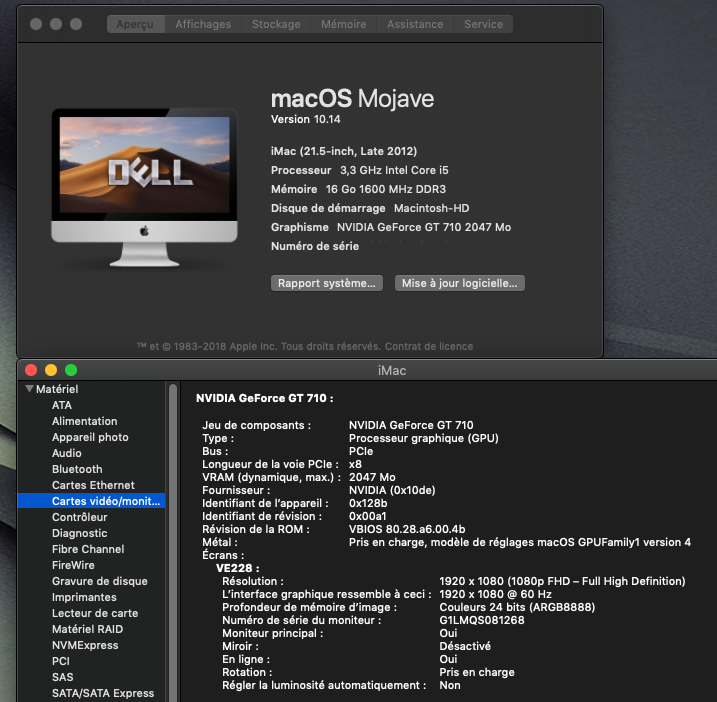
Task: Click the 1920 x 1080 @ 60 Hz value
Action: [x=495, y=594]
